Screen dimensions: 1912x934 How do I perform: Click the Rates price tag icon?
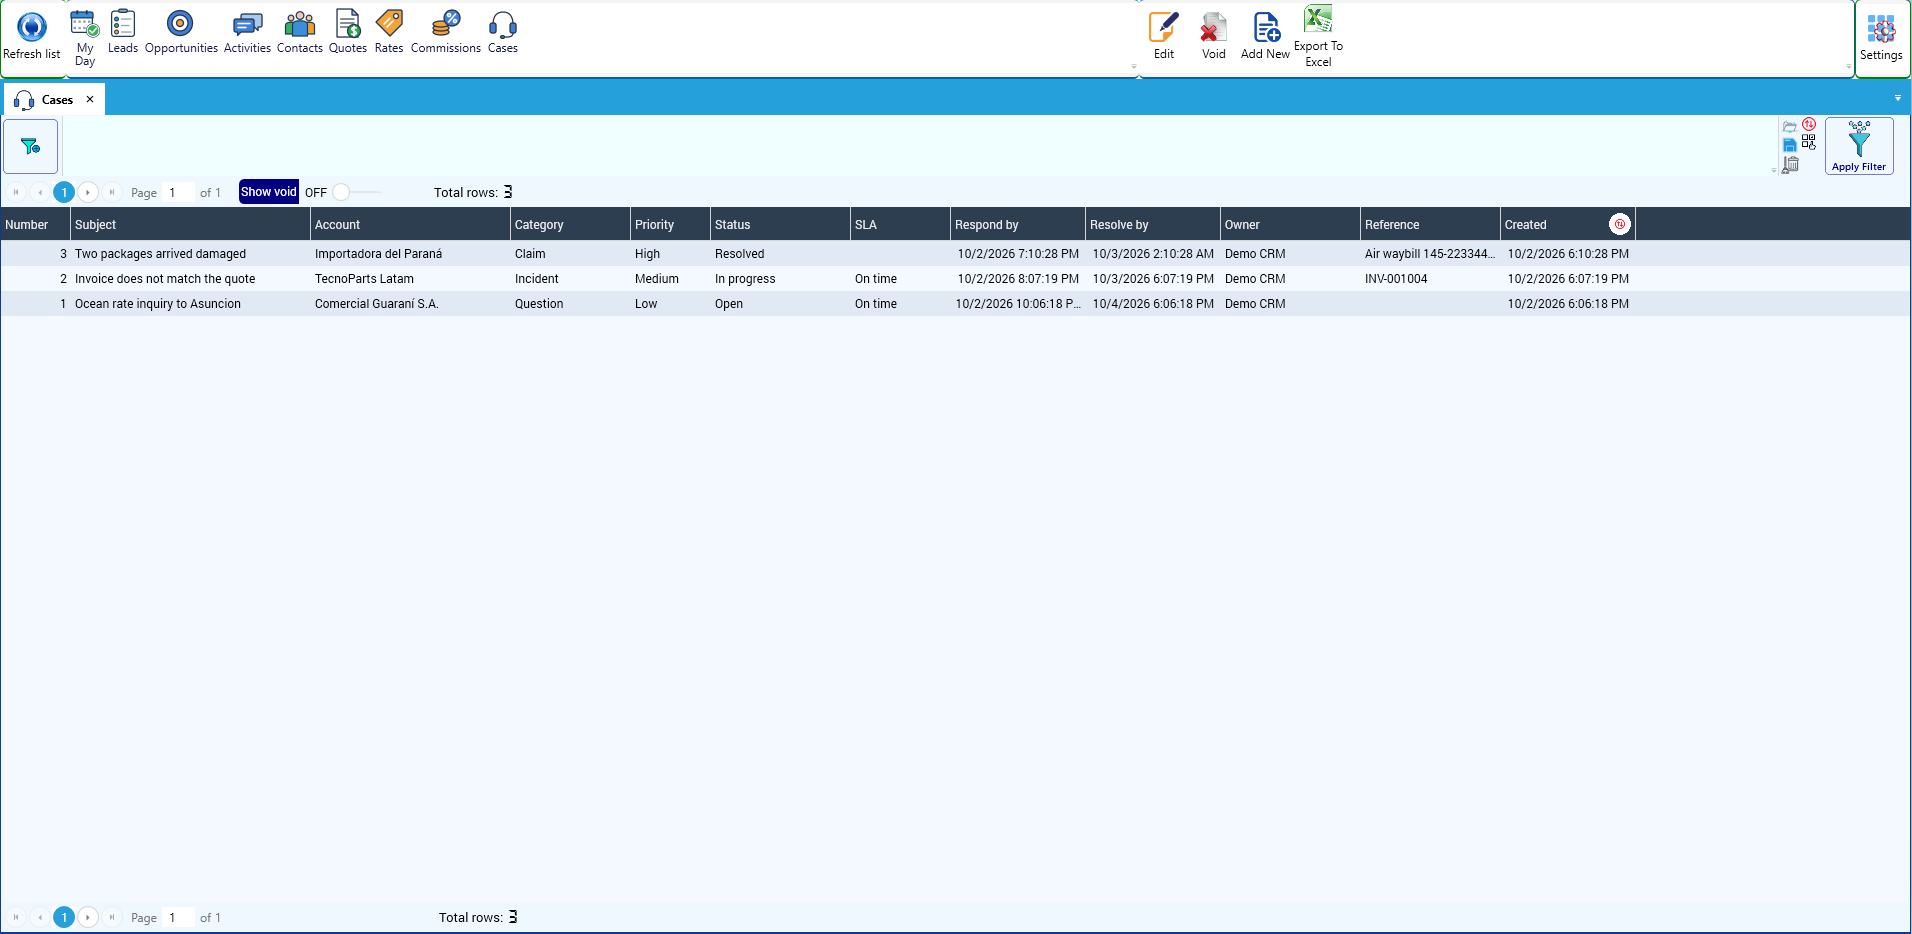coord(389,23)
